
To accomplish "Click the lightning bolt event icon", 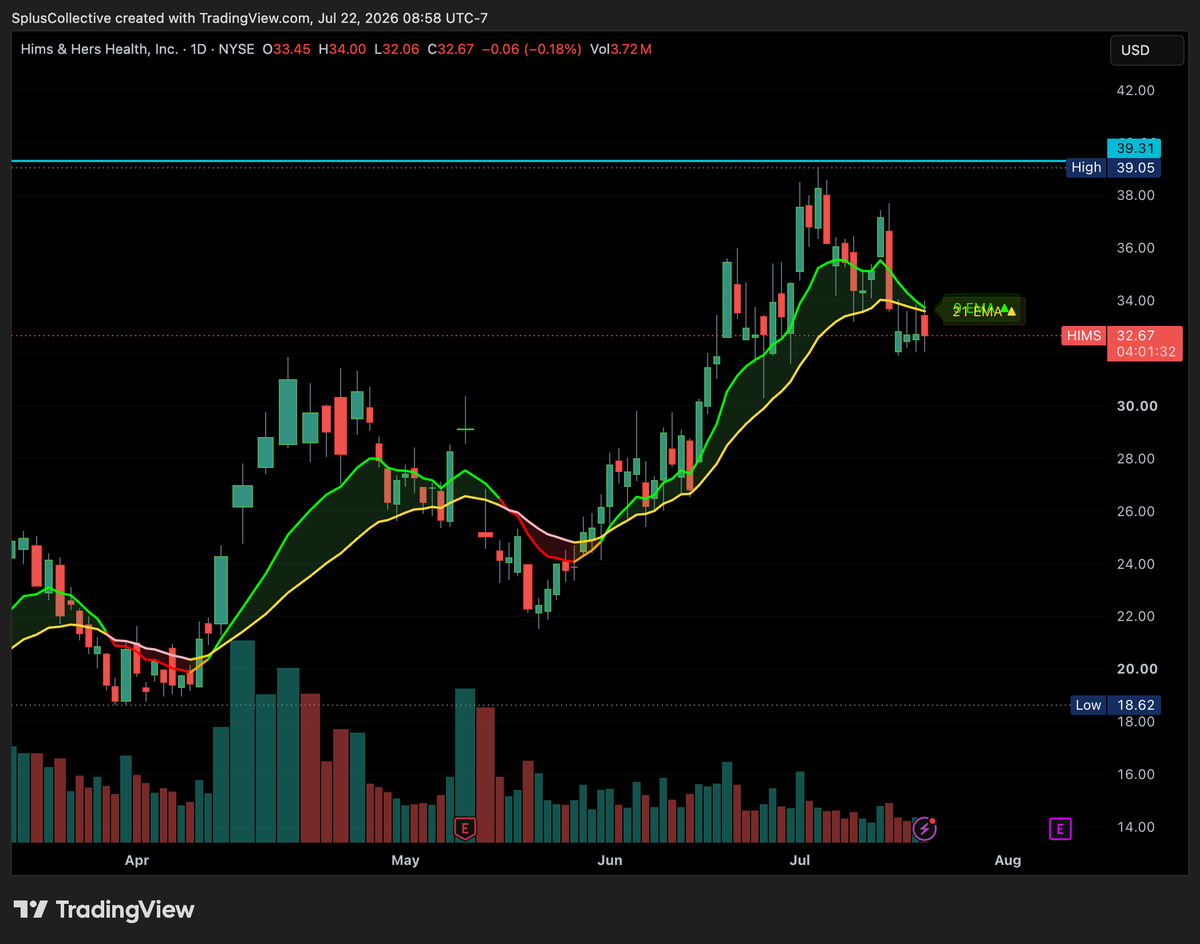I will click(926, 828).
